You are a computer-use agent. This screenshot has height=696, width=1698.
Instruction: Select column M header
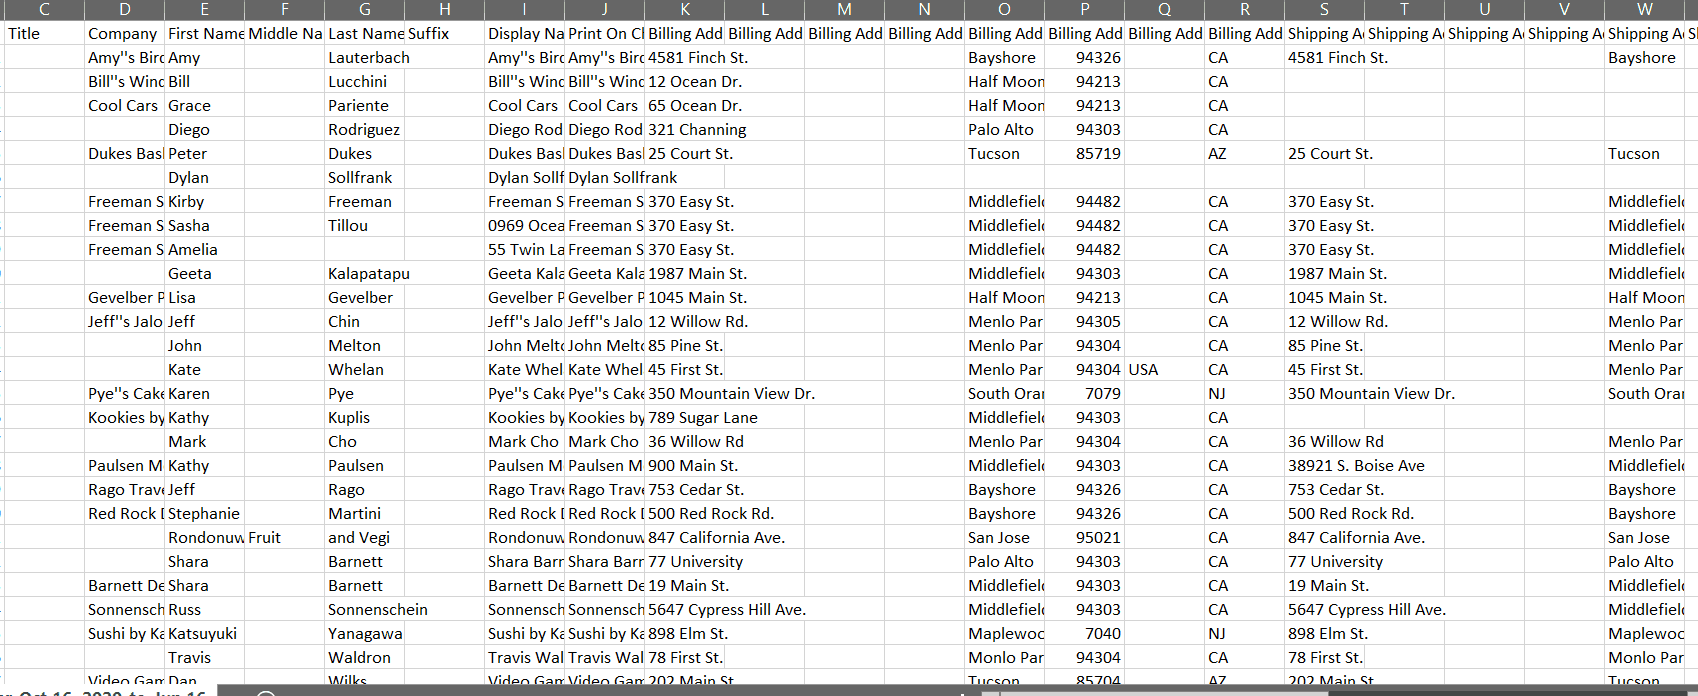(x=845, y=10)
